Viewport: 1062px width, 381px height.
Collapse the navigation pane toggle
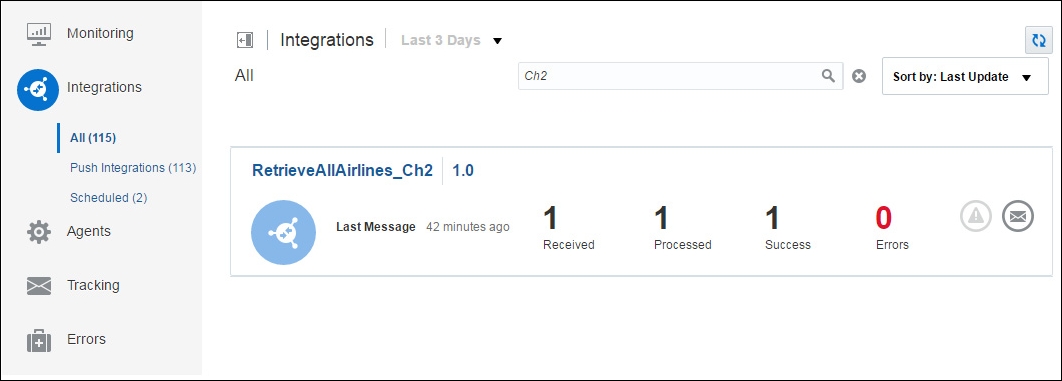tap(245, 40)
